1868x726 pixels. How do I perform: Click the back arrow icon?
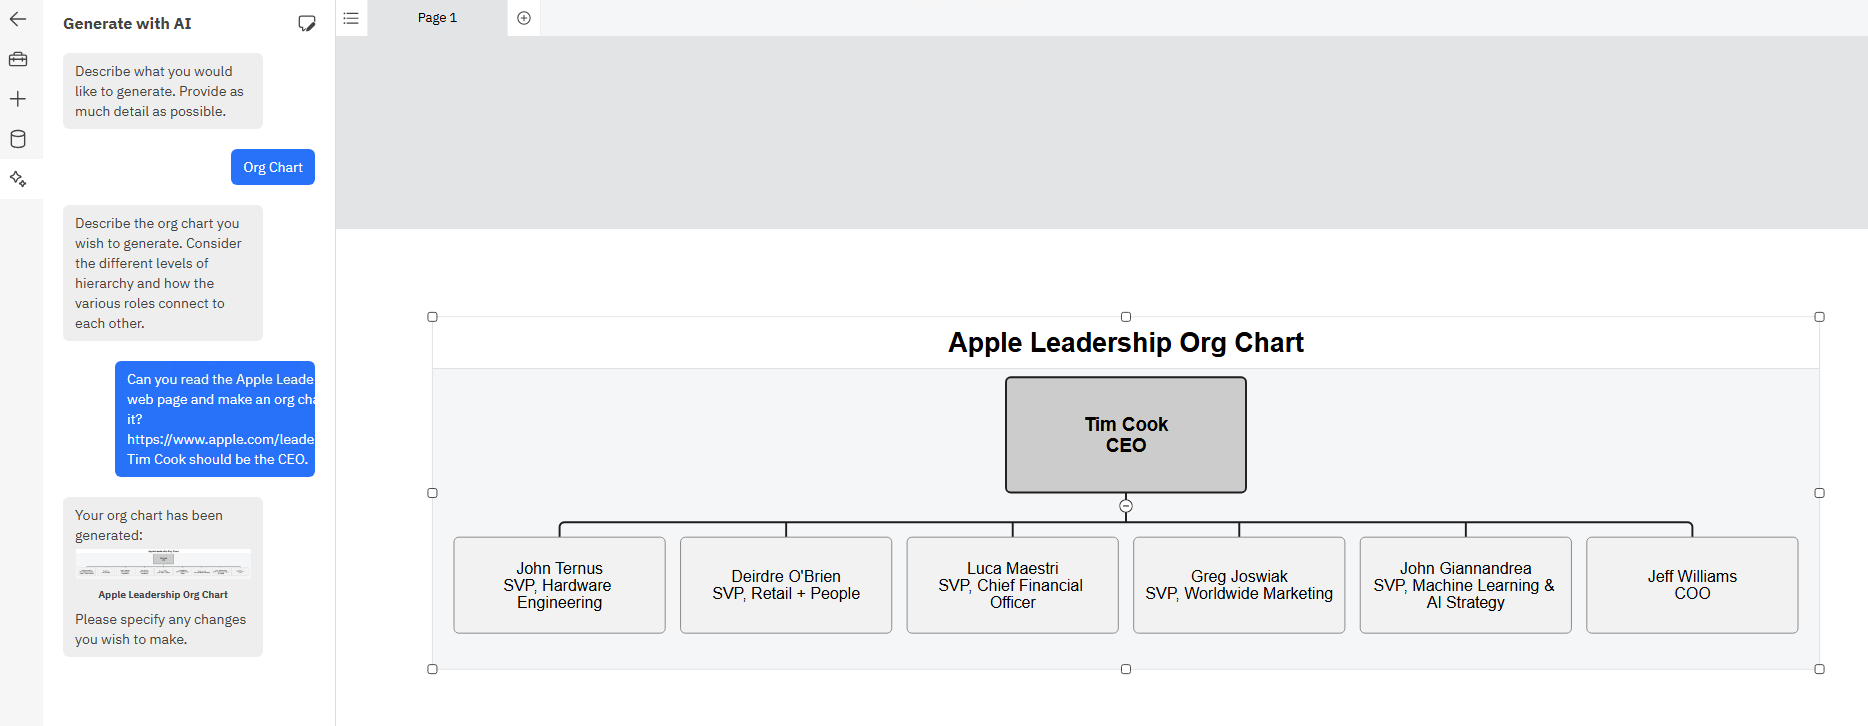18,19
